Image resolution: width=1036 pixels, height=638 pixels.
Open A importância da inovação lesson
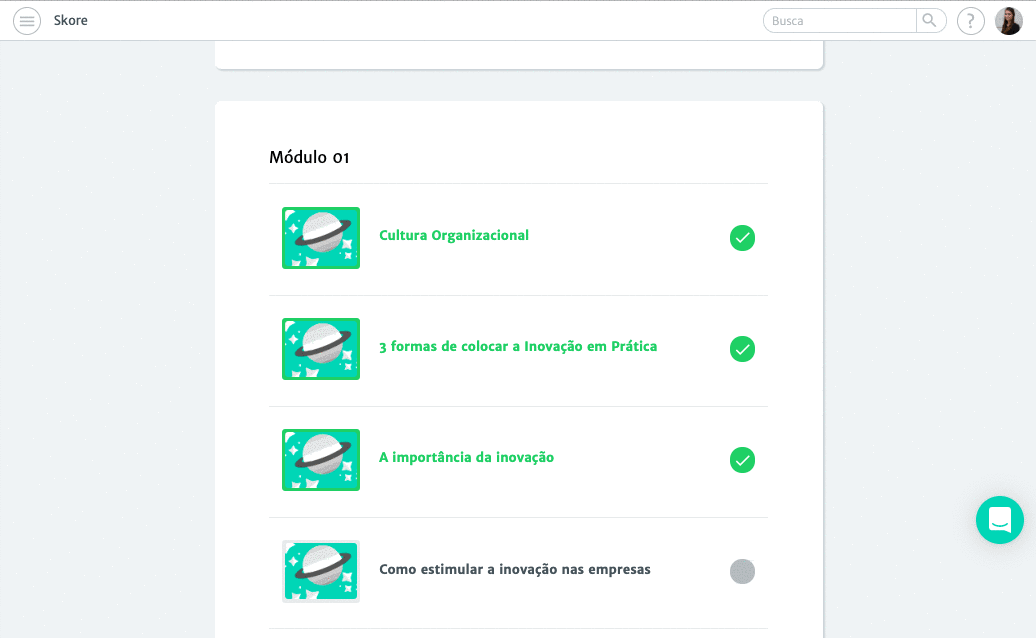click(466, 458)
